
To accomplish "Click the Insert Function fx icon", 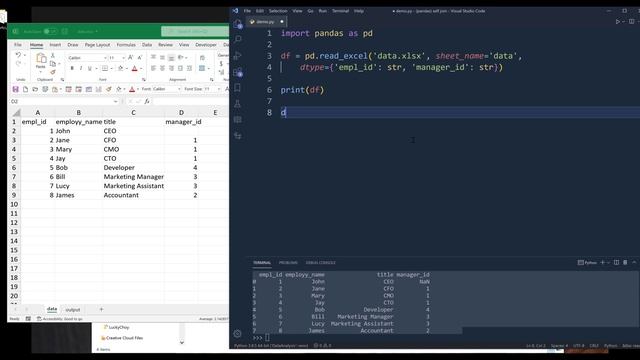I will [147, 101].
